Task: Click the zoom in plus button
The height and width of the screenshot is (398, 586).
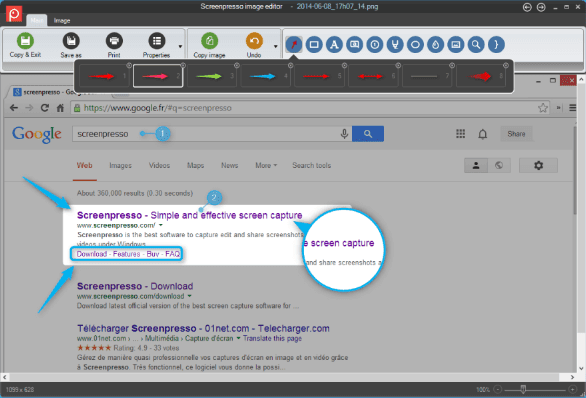Action: pyautogui.click(x=572, y=389)
